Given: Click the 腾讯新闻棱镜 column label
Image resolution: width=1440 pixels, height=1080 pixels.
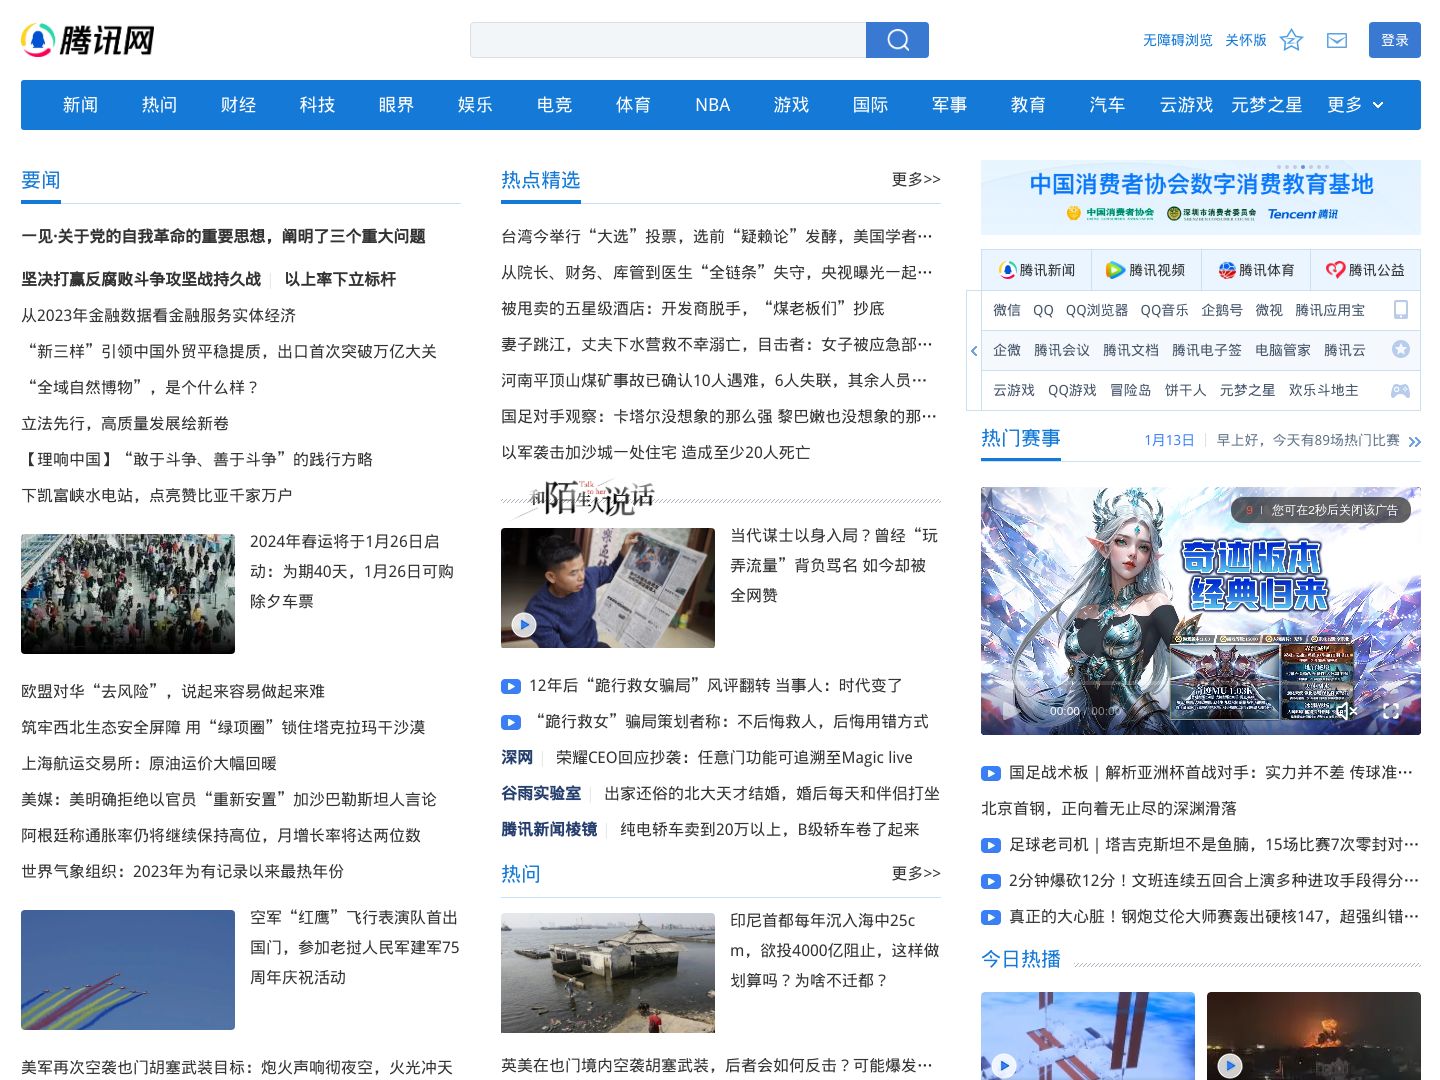Looking at the screenshot, I should (x=549, y=830).
